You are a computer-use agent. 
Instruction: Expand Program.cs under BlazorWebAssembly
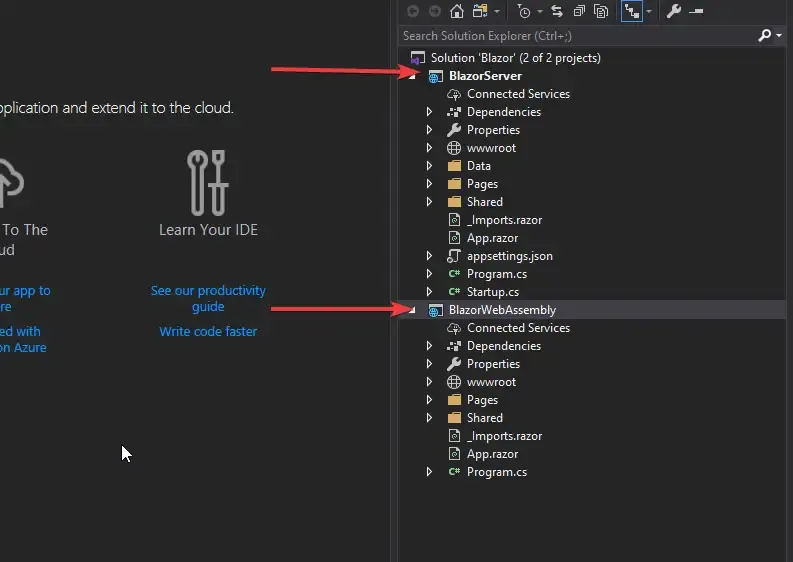click(x=429, y=471)
